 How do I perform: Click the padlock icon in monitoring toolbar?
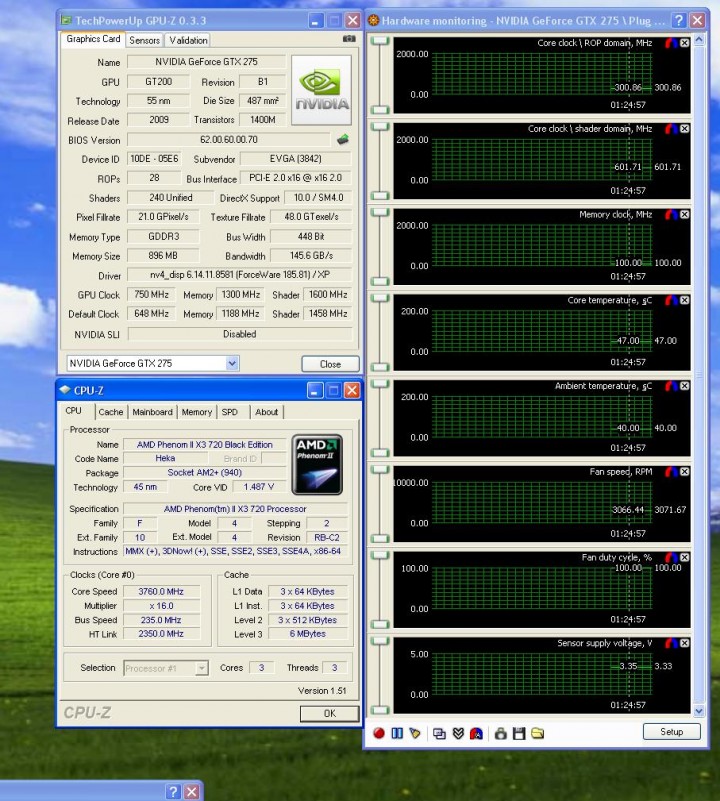coord(501,733)
